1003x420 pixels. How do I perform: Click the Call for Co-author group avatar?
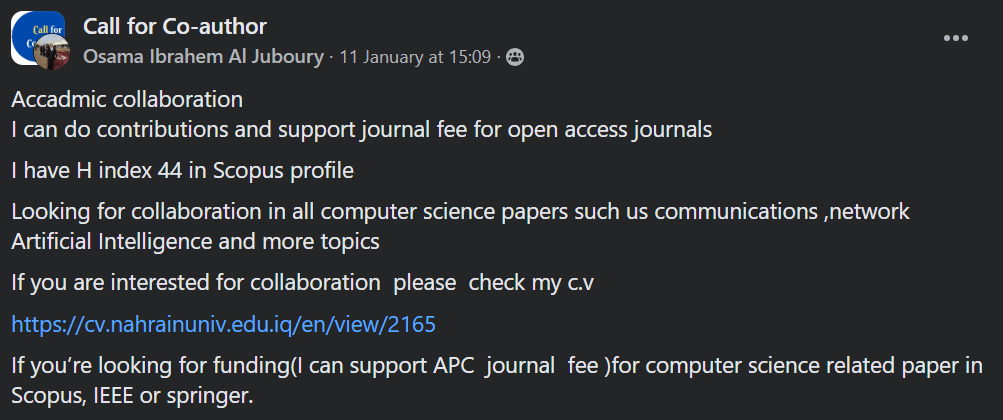click(x=36, y=36)
